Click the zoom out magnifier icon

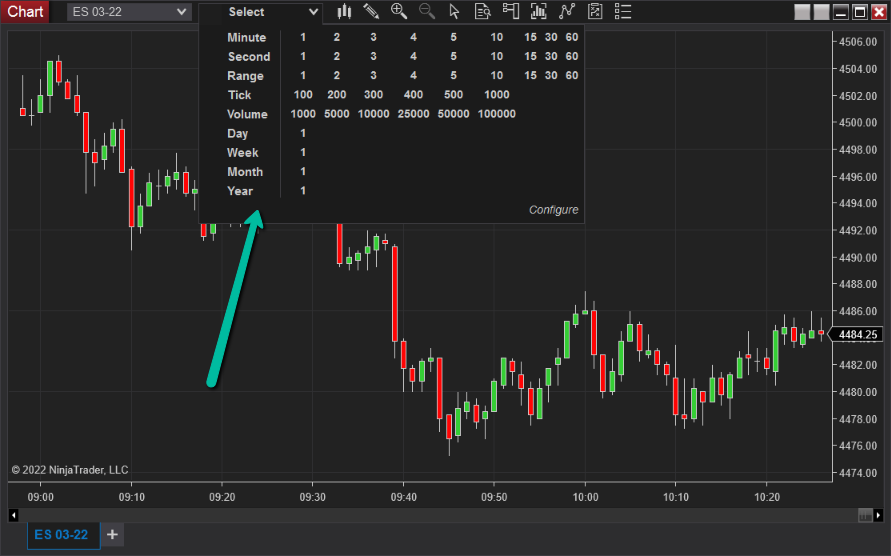(427, 11)
